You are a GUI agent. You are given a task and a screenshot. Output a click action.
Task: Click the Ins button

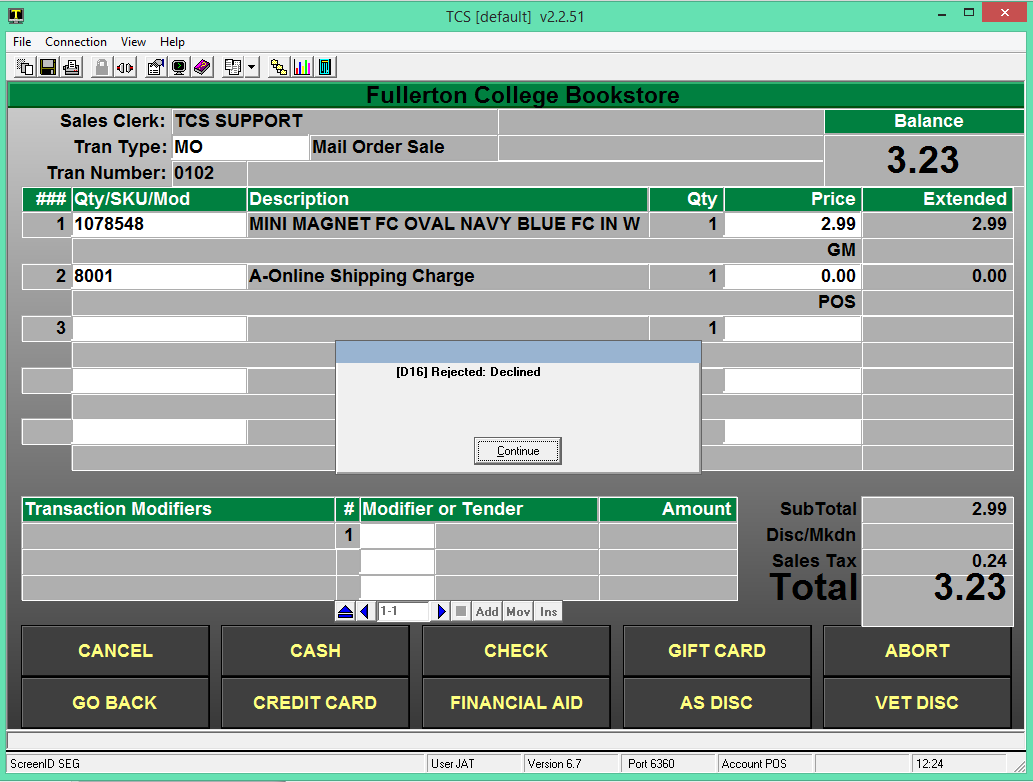click(x=549, y=611)
